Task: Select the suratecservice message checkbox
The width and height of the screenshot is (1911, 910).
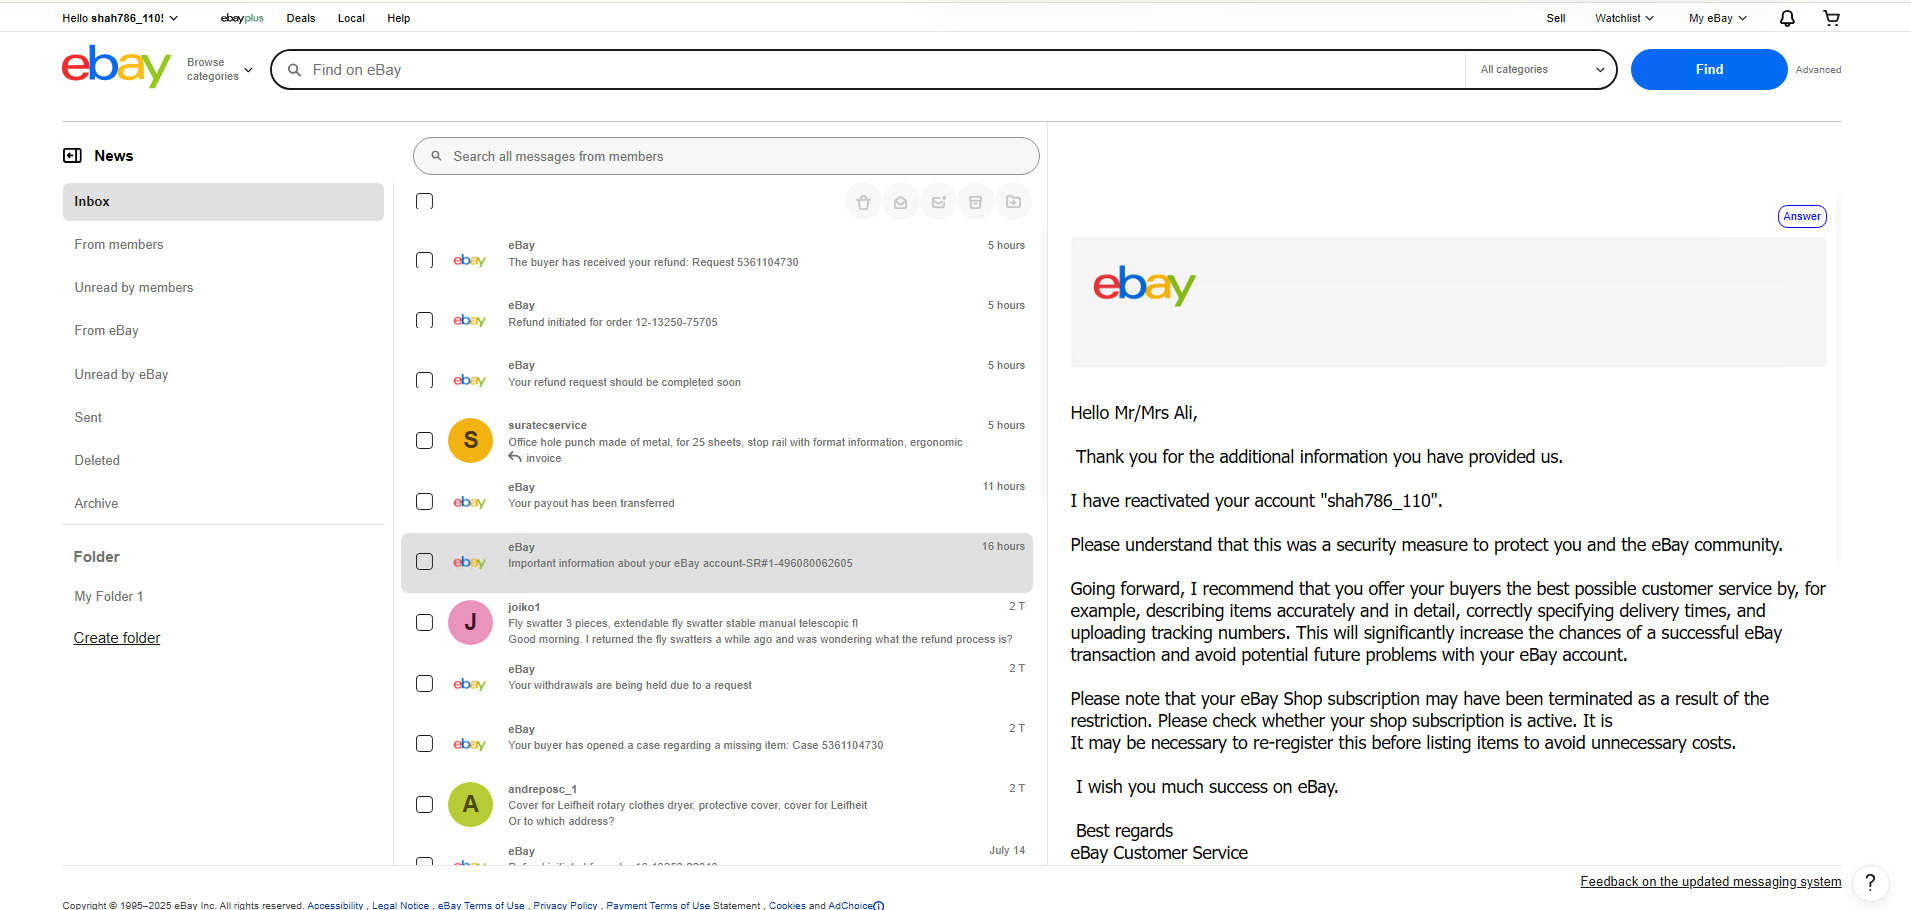Action: tap(425, 441)
